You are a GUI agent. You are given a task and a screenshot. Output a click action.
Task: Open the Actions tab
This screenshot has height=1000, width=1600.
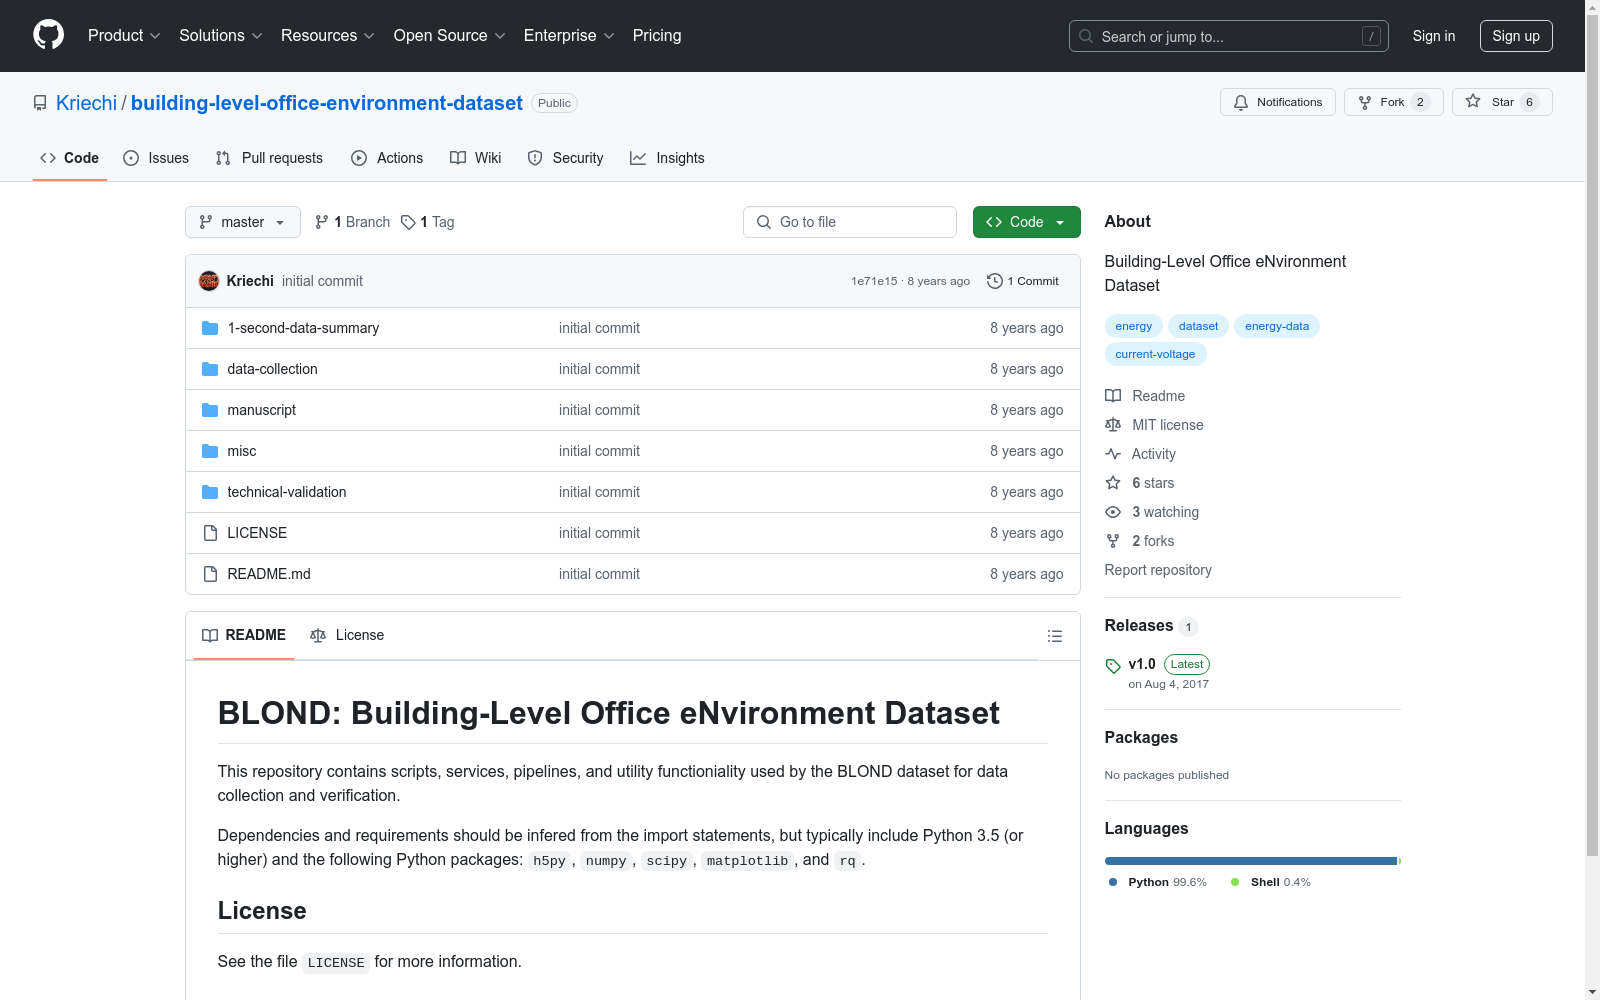tap(387, 158)
